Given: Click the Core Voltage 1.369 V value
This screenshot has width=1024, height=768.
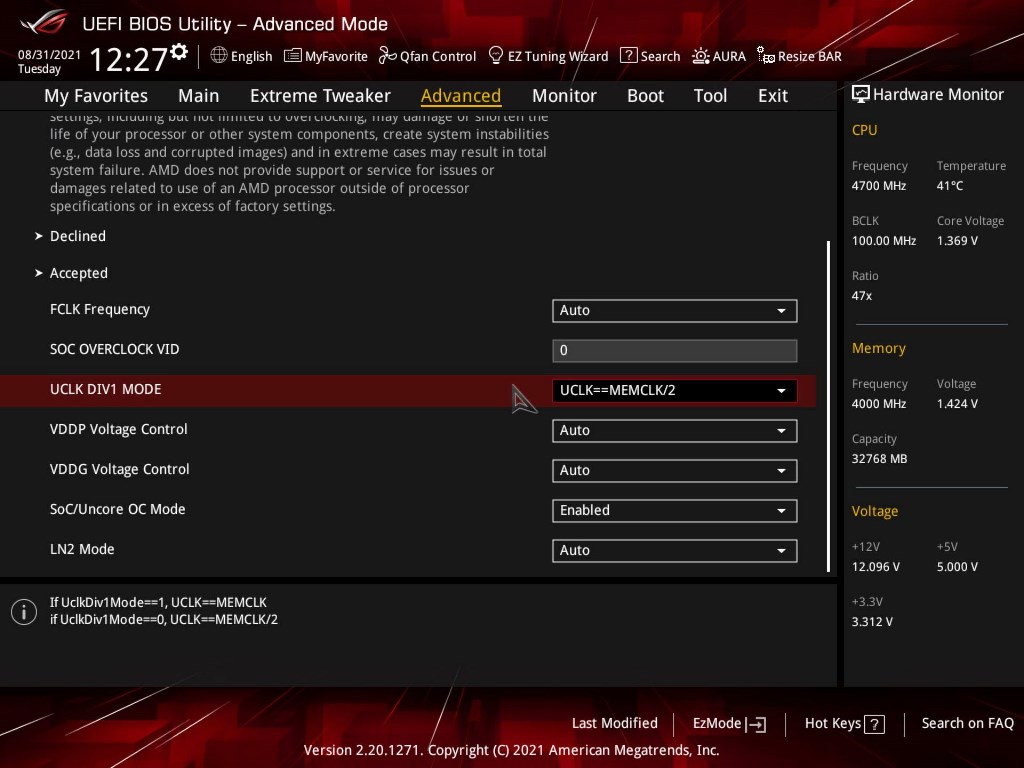Looking at the screenshot, I should [x=957, y=241].
